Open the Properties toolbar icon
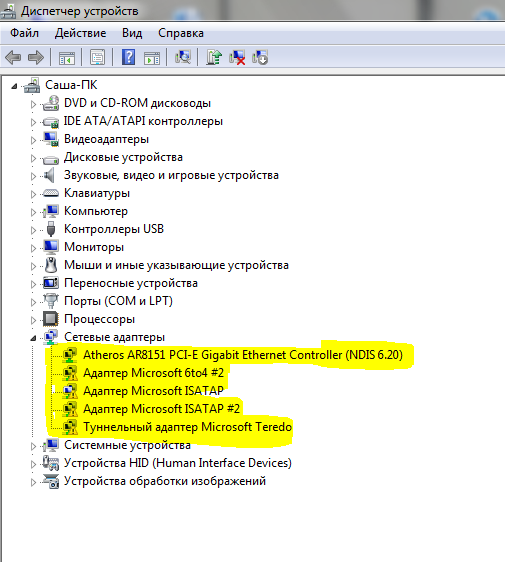Image resolution: width=505 pixels, height=562 pixels. [97, 57]
